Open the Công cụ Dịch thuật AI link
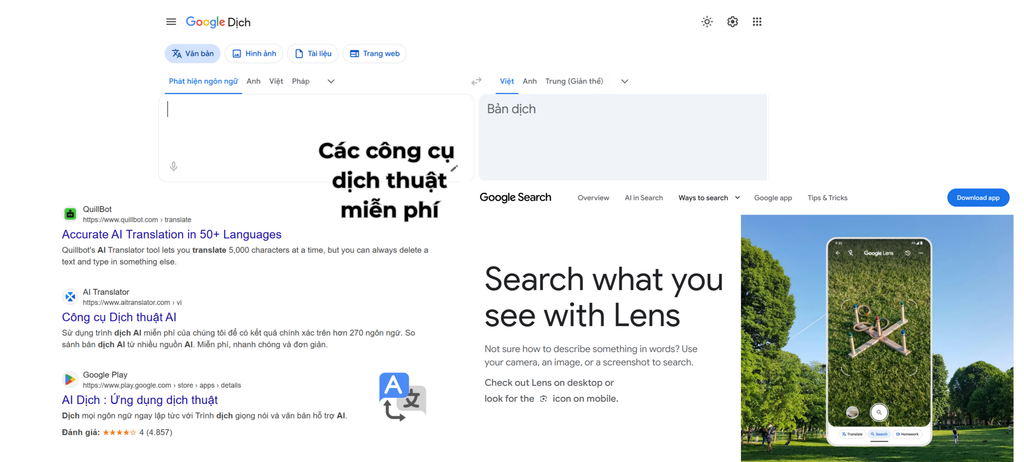This screenshot has height=462, width=1024. coord(120,317)
